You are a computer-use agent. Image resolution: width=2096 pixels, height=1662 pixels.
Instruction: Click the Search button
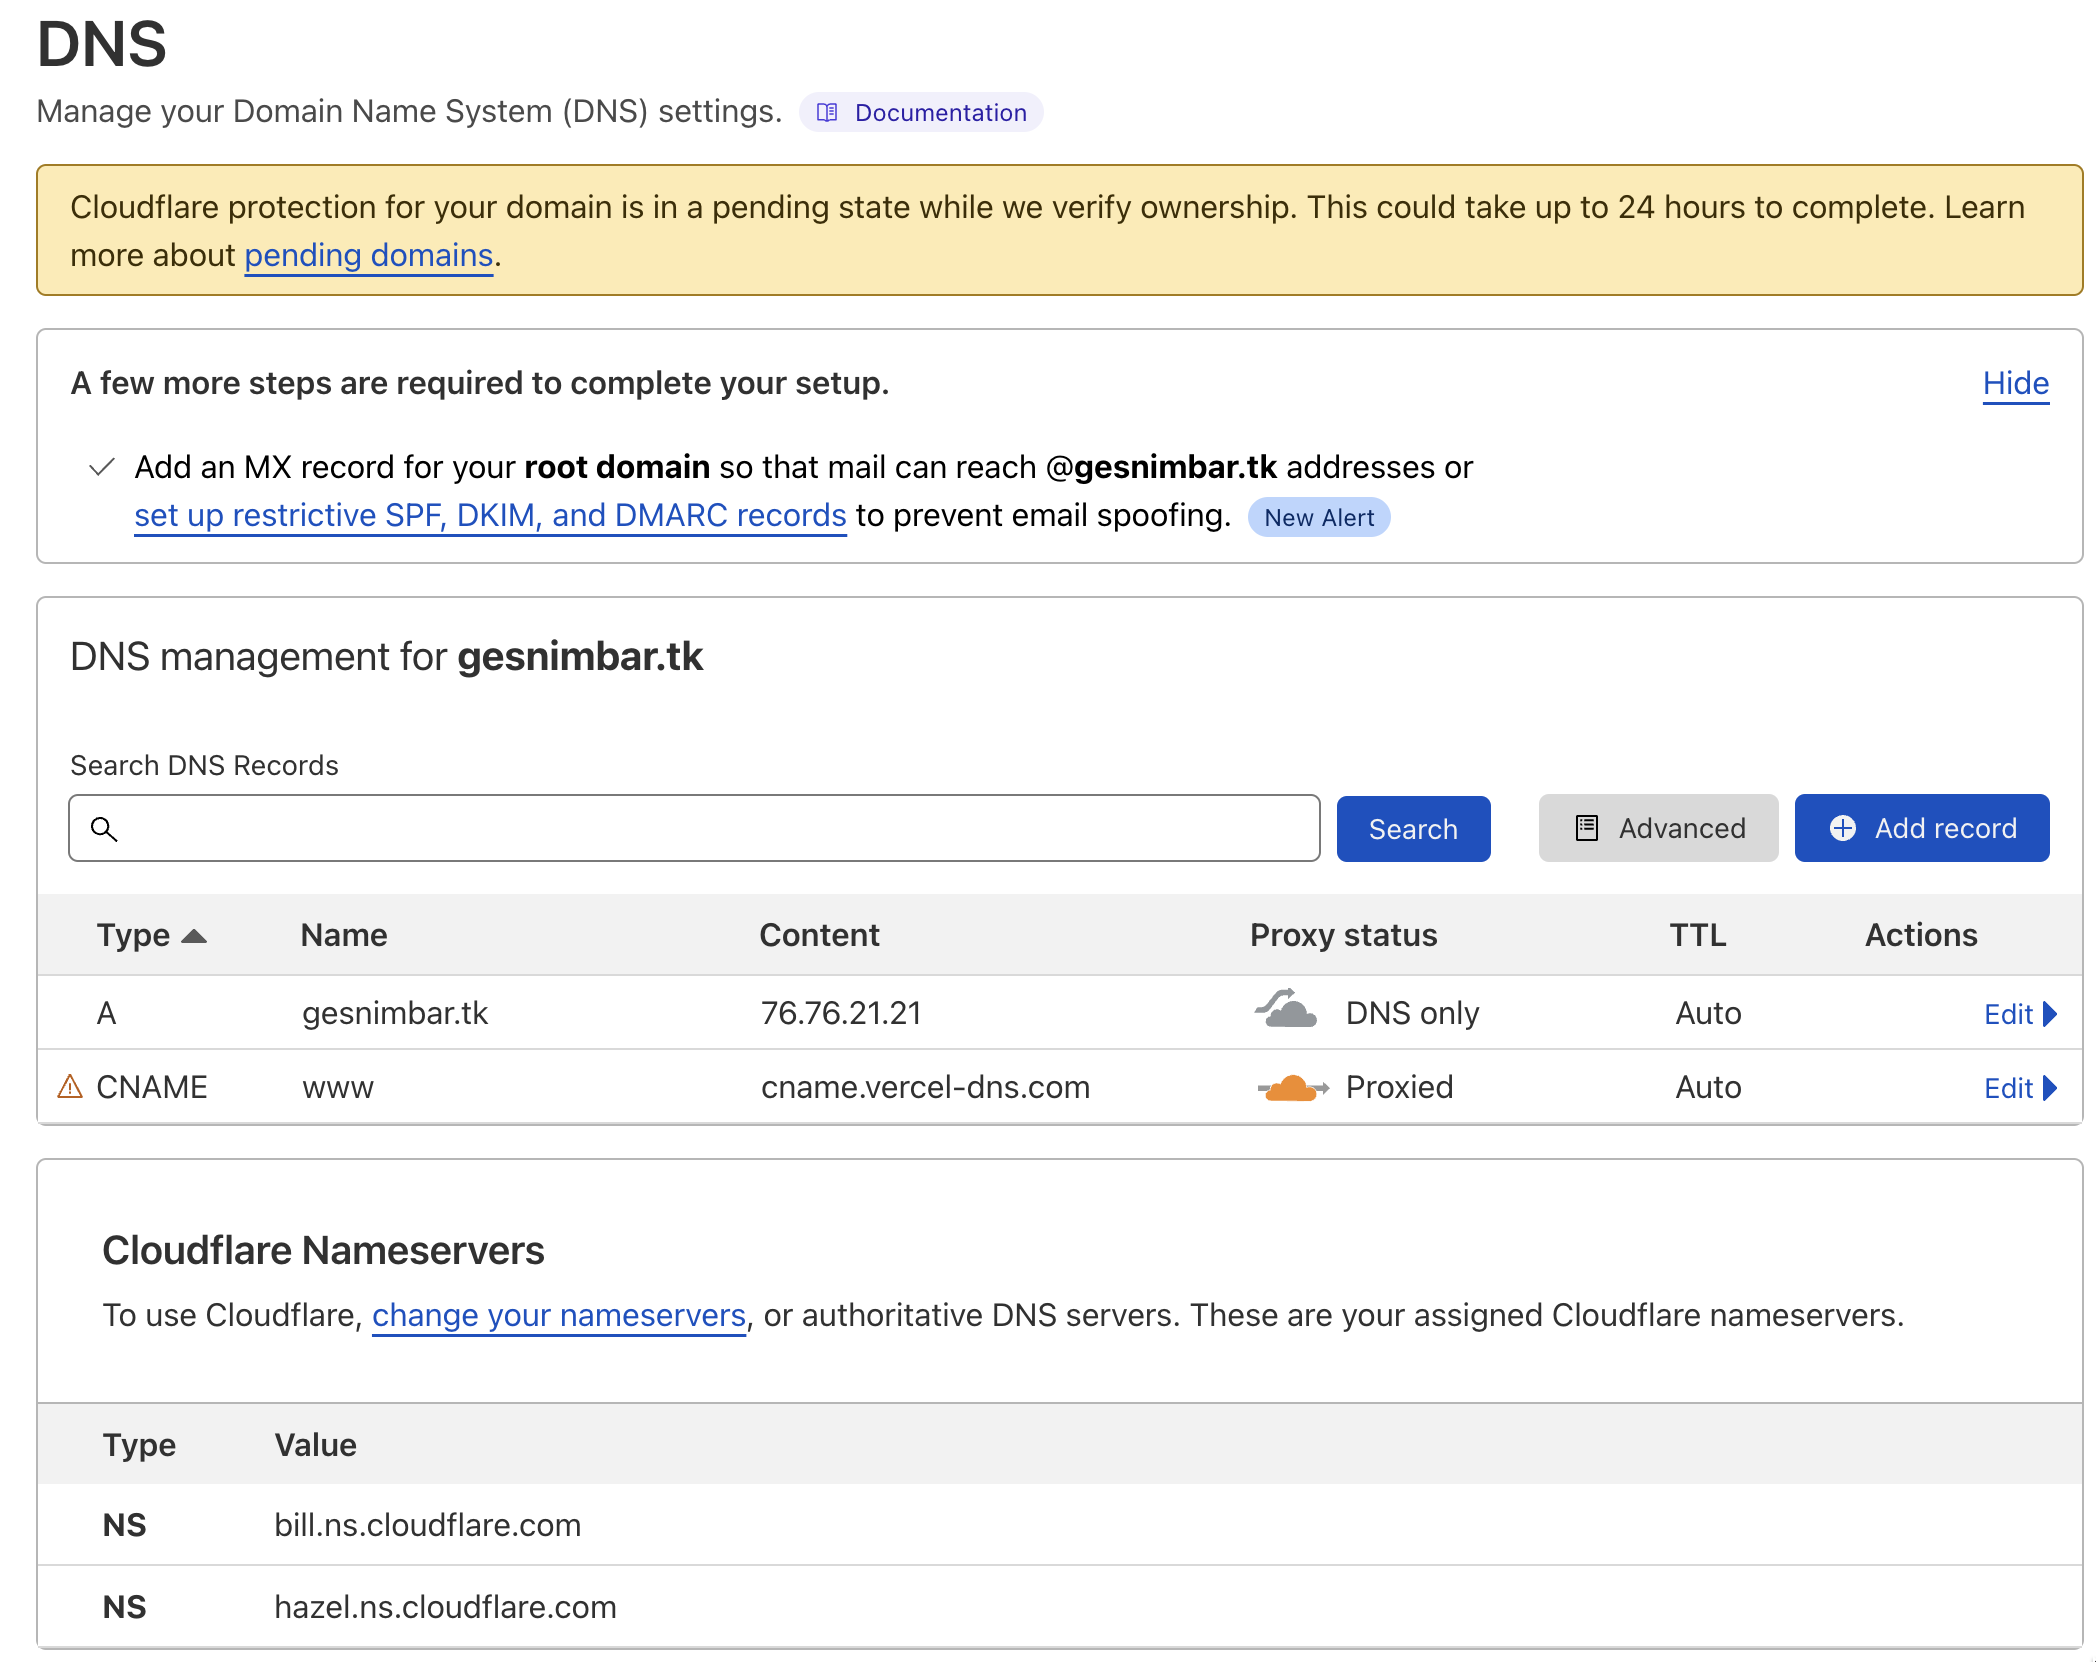coord(1413,828)
